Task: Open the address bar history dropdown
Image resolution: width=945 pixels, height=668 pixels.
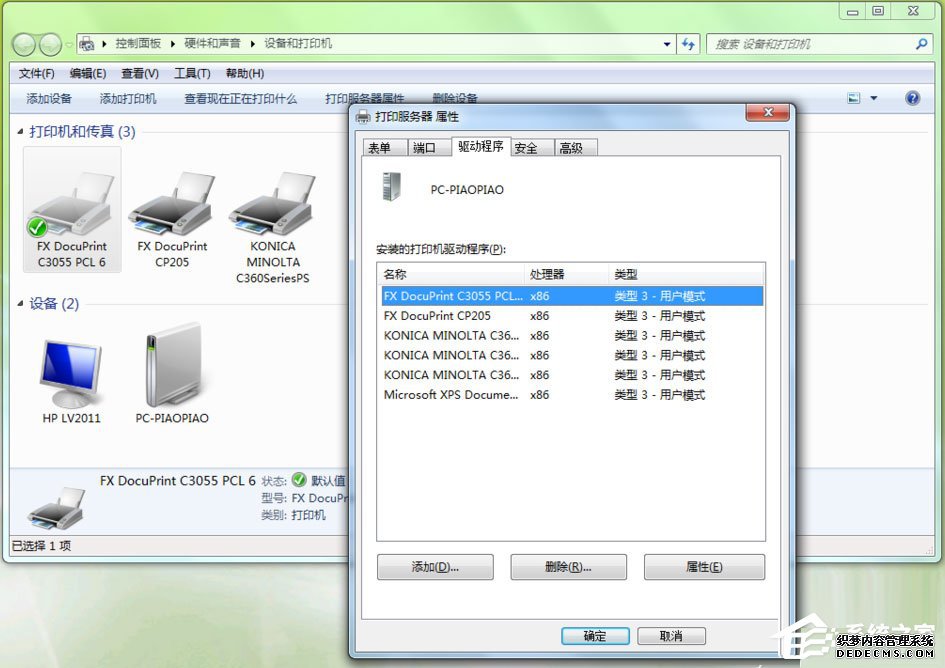Action: click(667, 44)
